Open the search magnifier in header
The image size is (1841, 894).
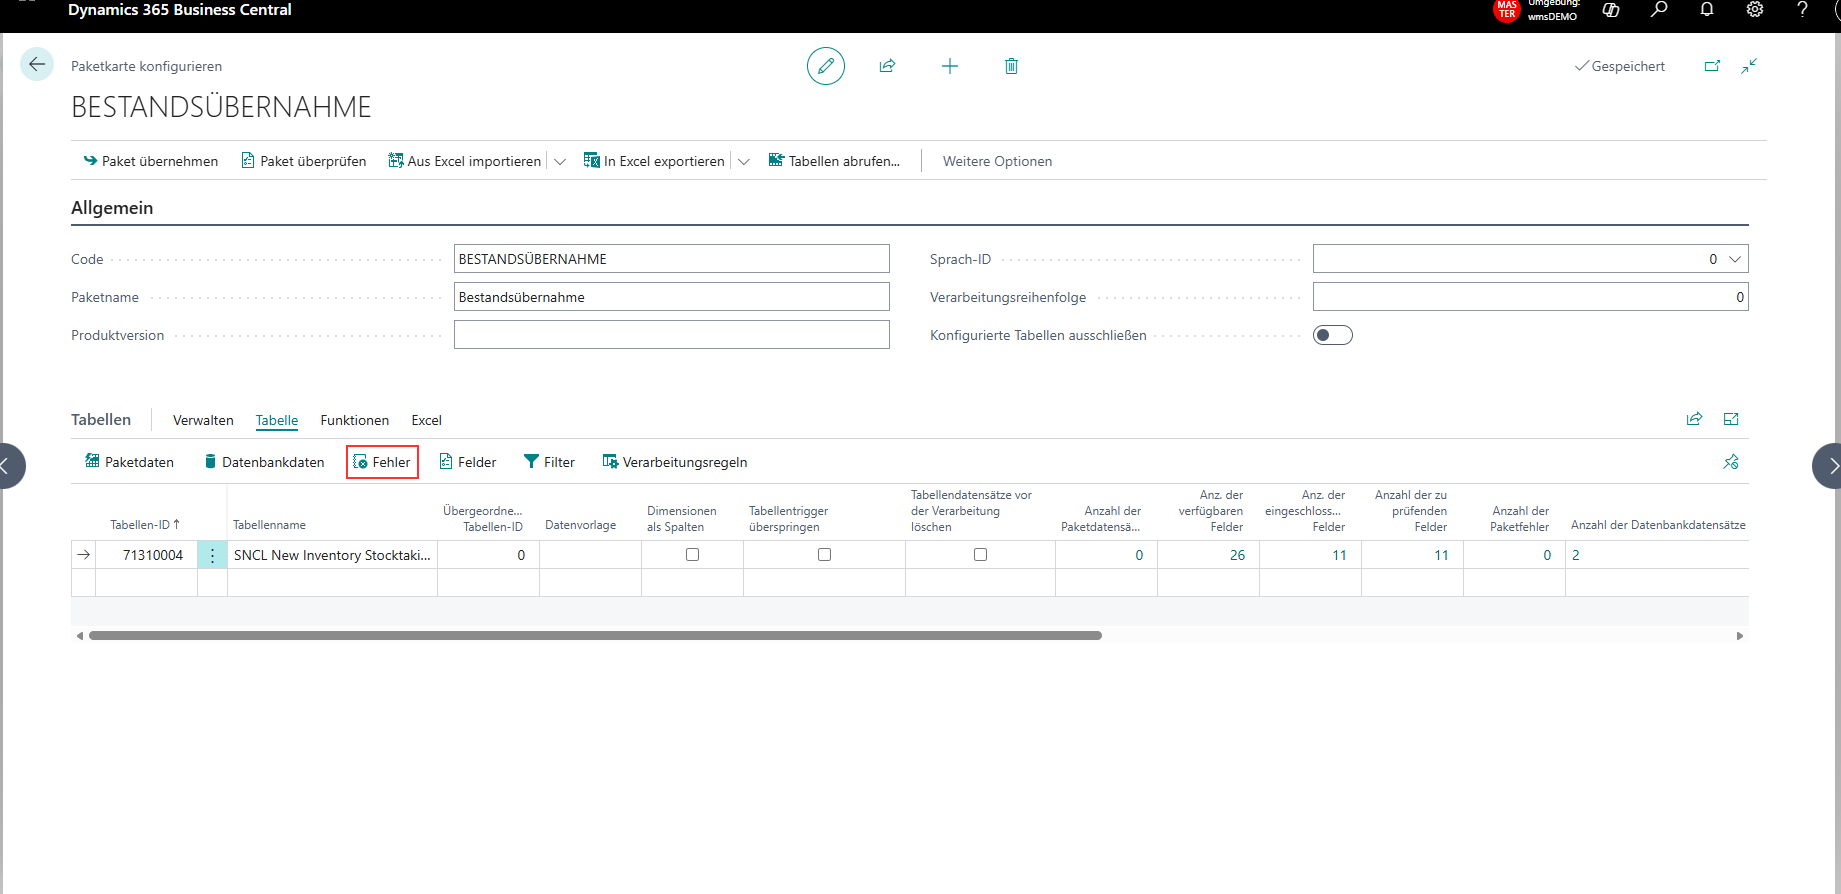click(1659, 10)
